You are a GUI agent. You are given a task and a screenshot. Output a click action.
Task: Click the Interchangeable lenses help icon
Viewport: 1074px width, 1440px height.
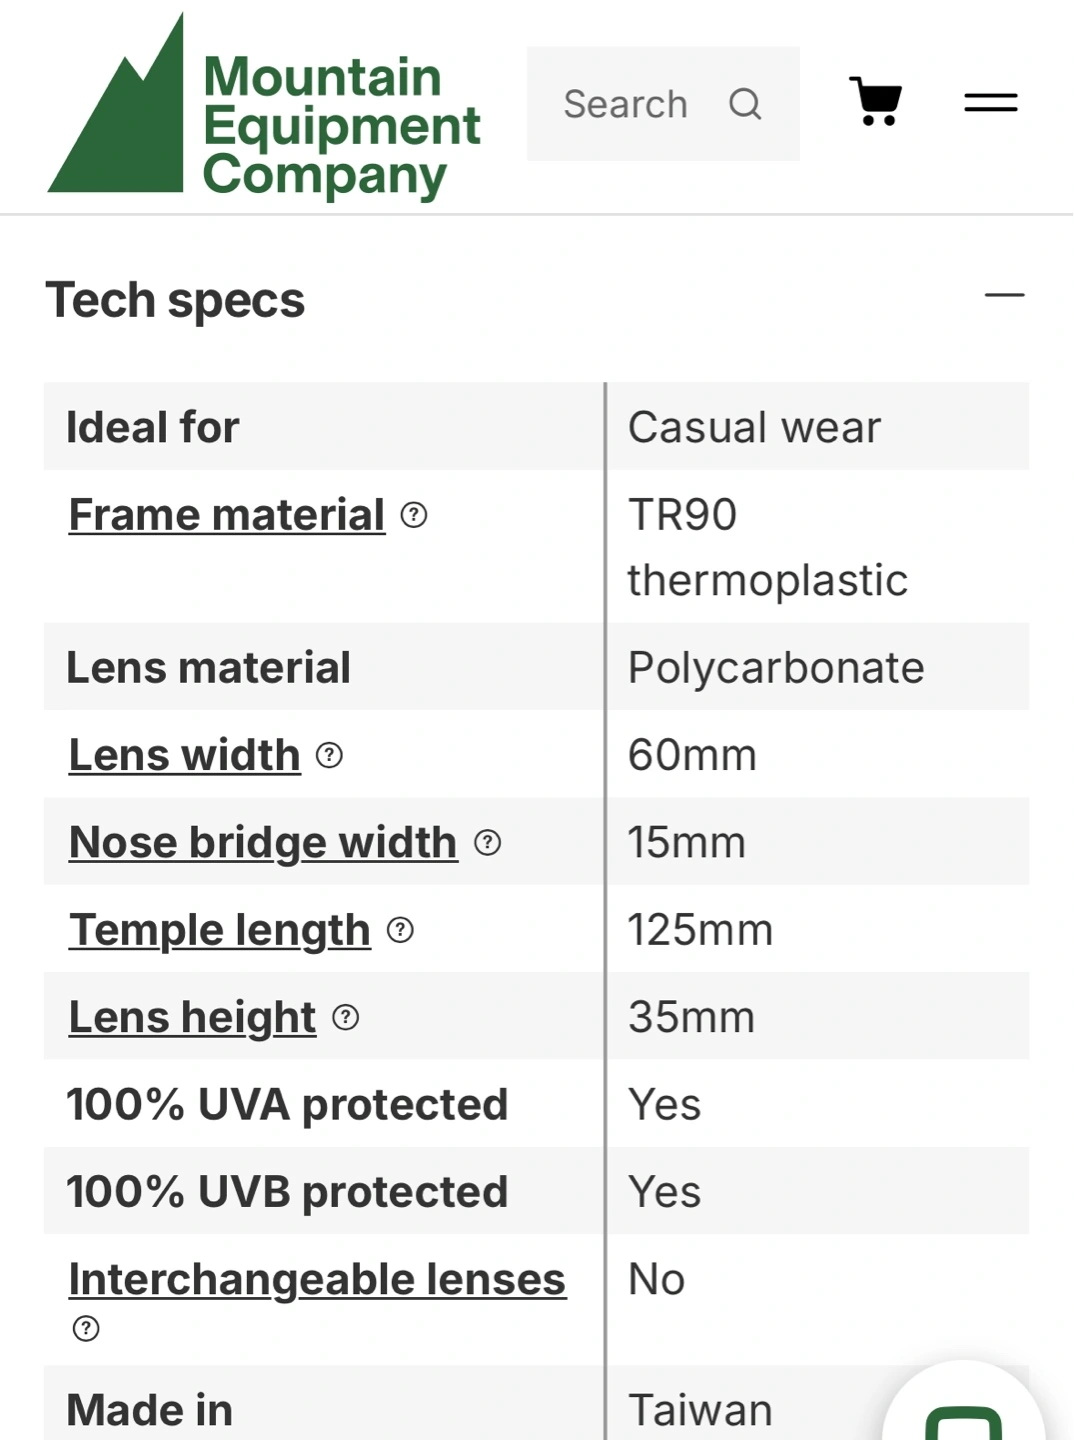click(x=86, y=1329)
